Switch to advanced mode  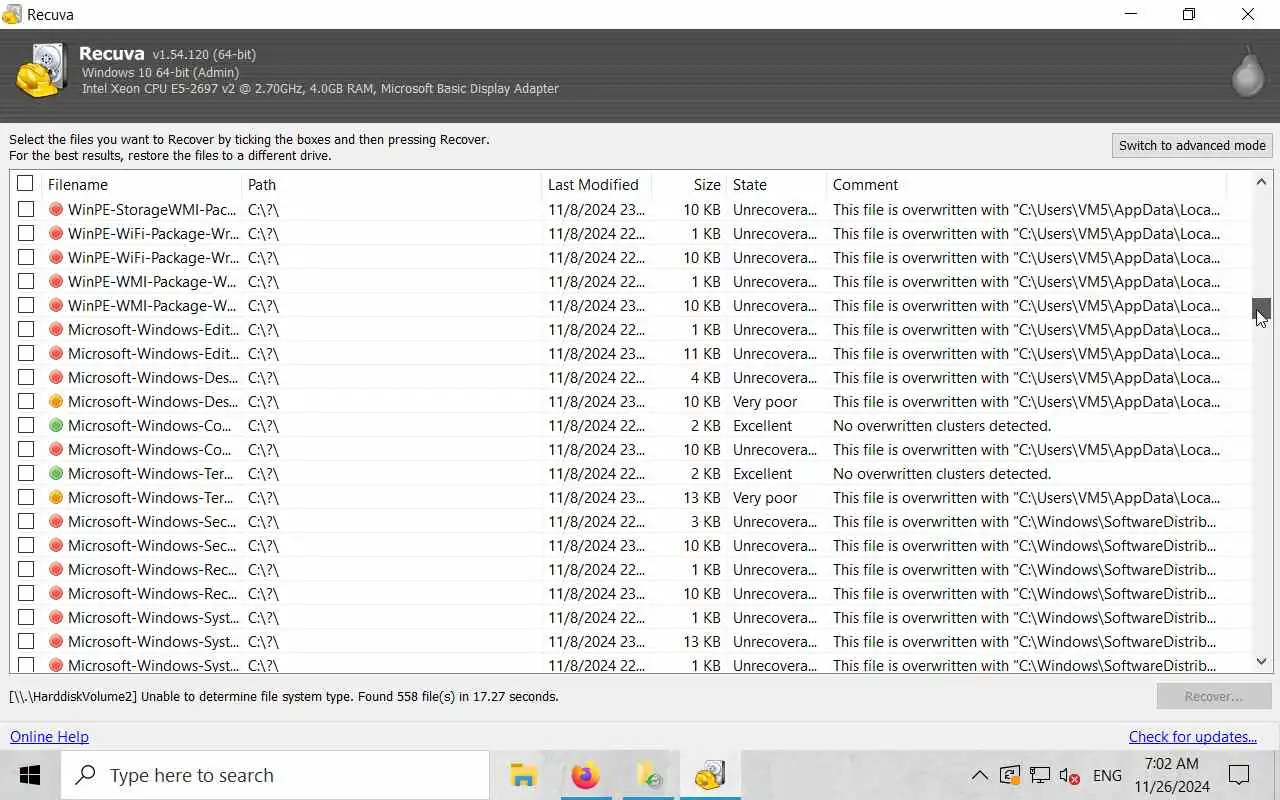[1192, 145]
